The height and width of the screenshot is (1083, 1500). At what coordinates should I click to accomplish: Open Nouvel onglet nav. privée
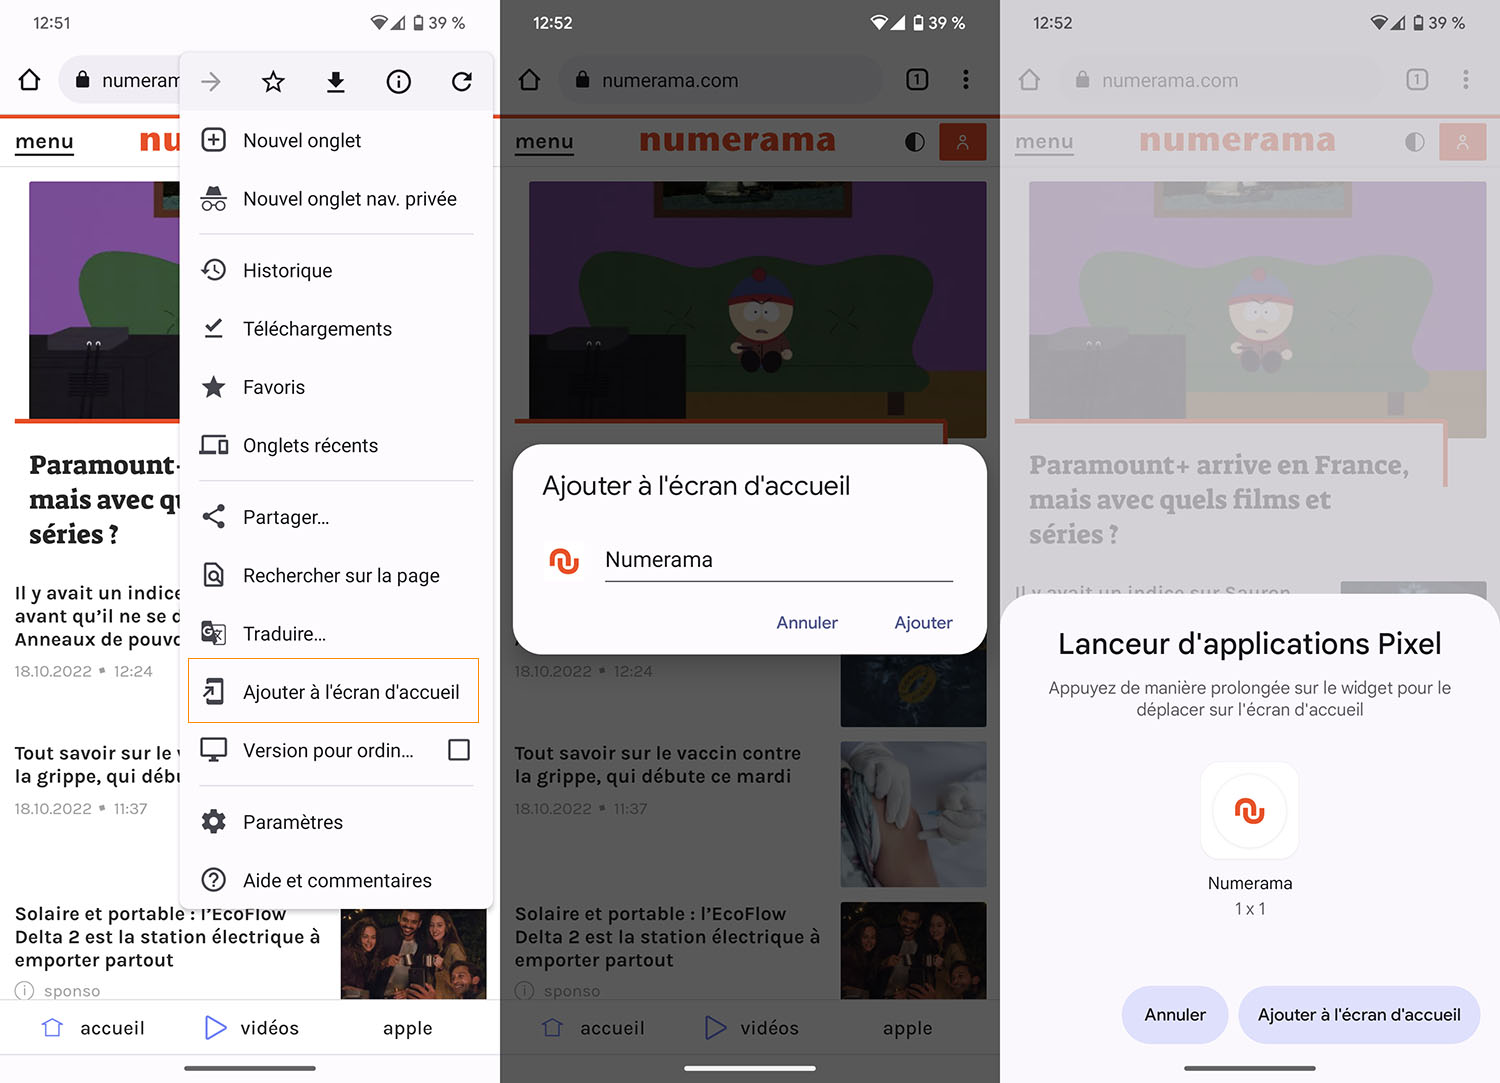(x=336, y=199)
